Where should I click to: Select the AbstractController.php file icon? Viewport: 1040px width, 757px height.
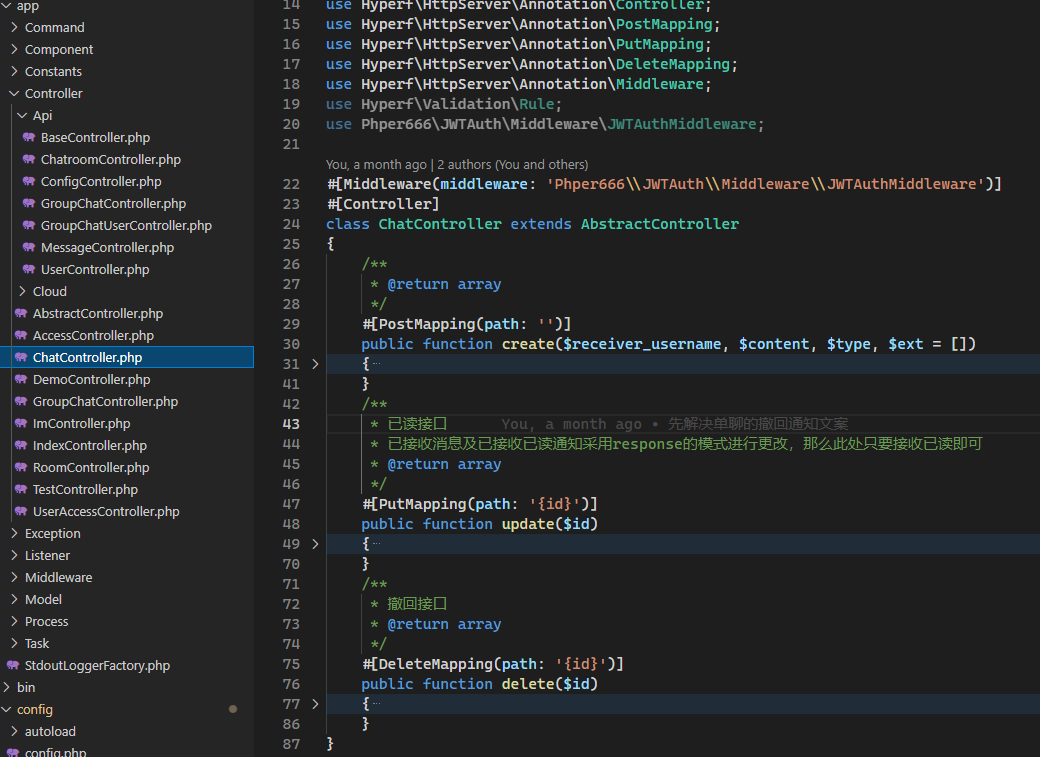point(22,313)
